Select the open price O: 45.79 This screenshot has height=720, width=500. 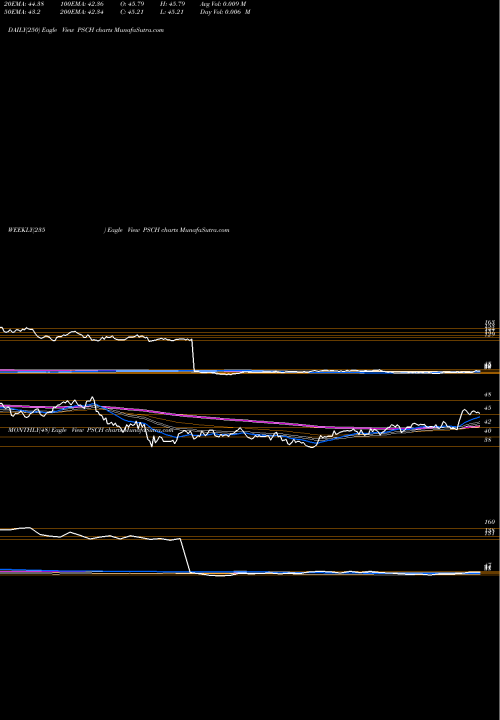133,4
